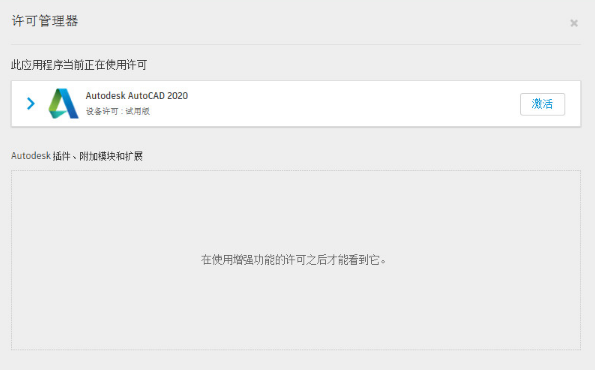
Task: Click the Autodesk AutoCAD logo icon
Action: coord(63,103)
